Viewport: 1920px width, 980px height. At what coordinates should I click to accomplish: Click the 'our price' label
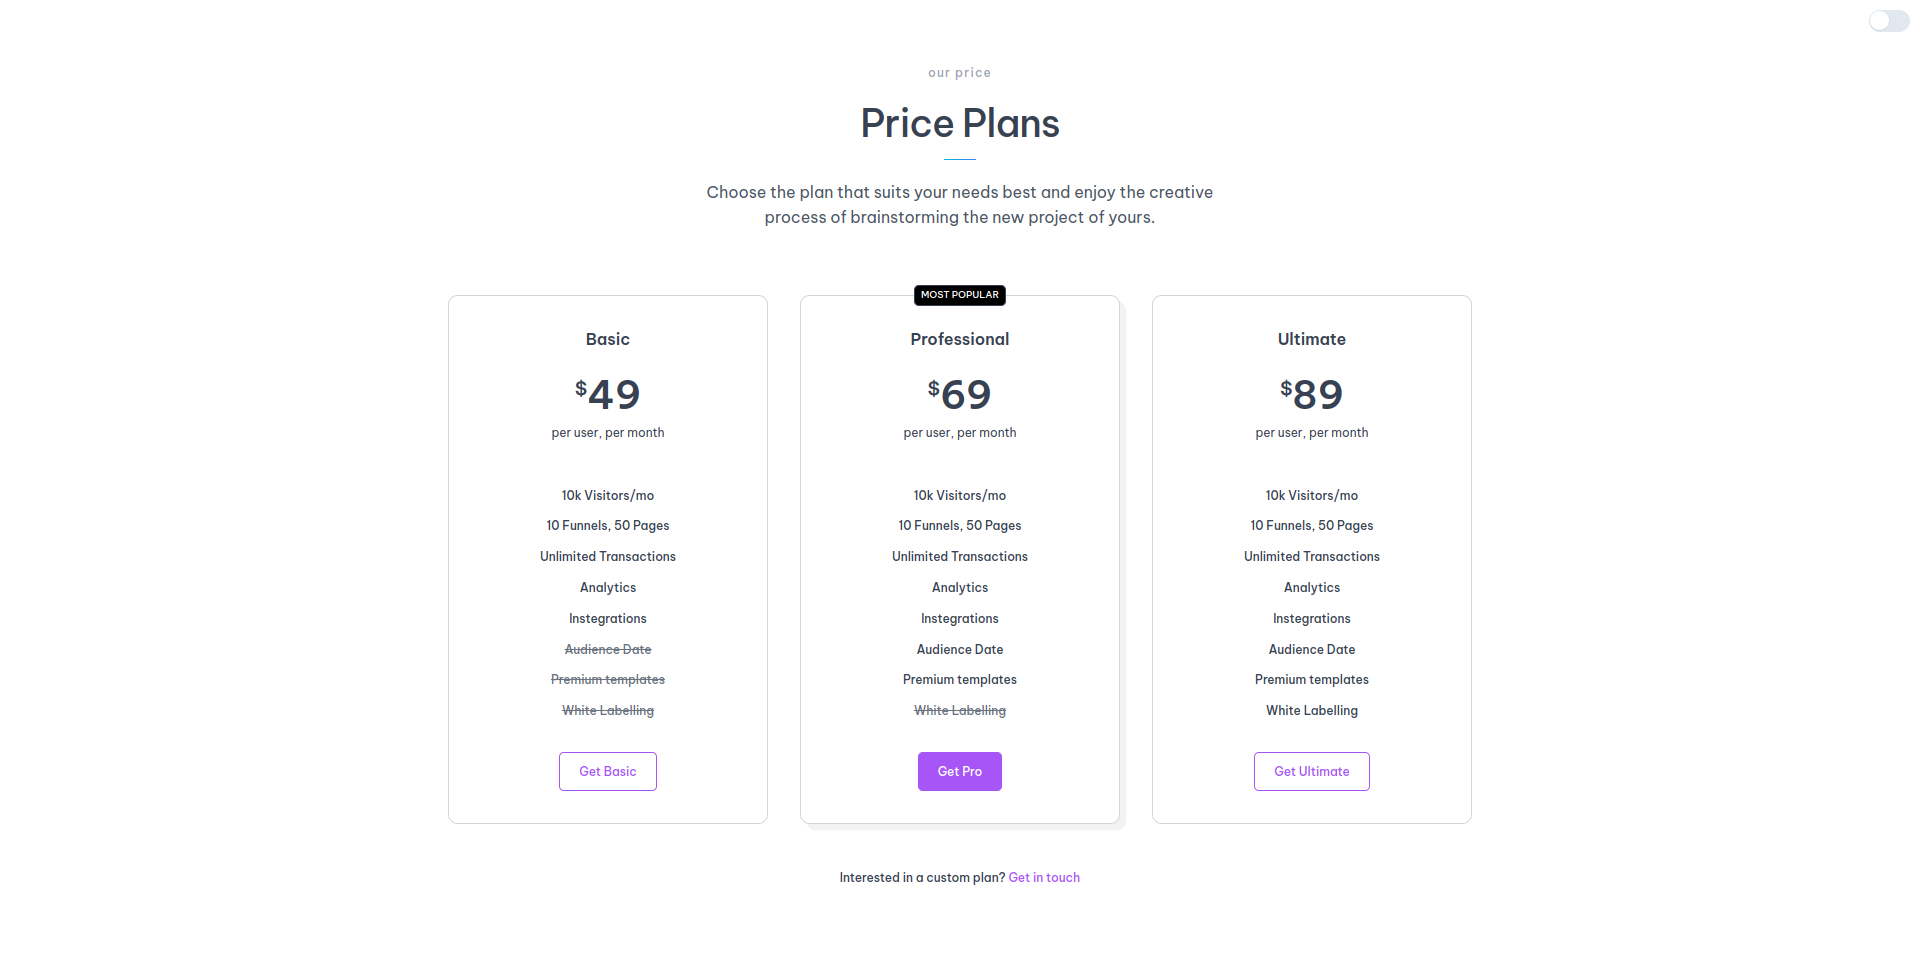[959, 73]
